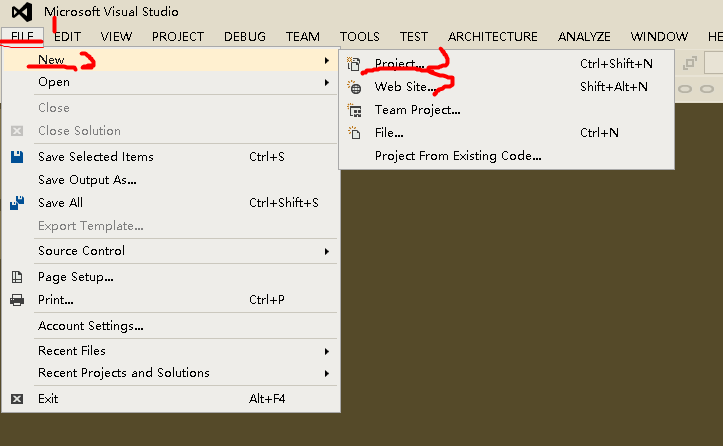723x446 pixels.
Task: Open the EDIT menu
Action: (67, 36)
